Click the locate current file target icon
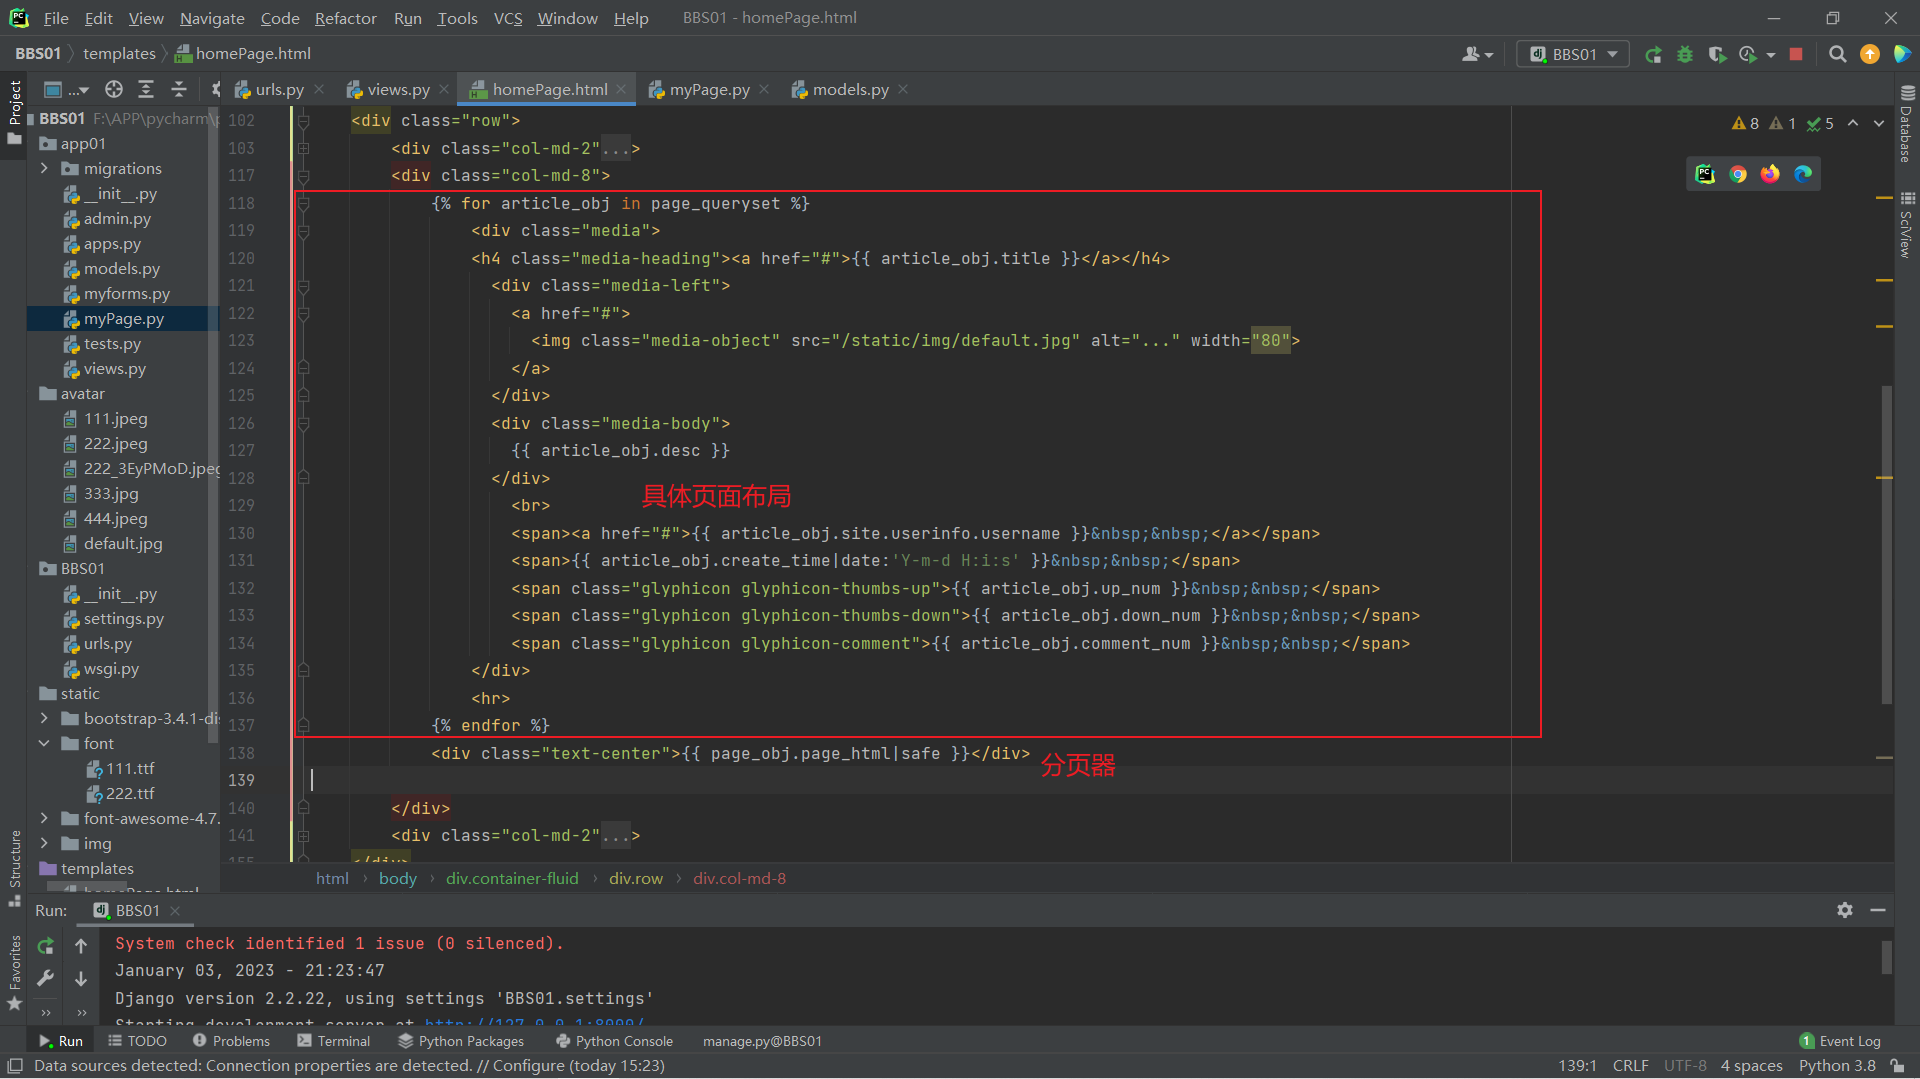 point(114,89)
